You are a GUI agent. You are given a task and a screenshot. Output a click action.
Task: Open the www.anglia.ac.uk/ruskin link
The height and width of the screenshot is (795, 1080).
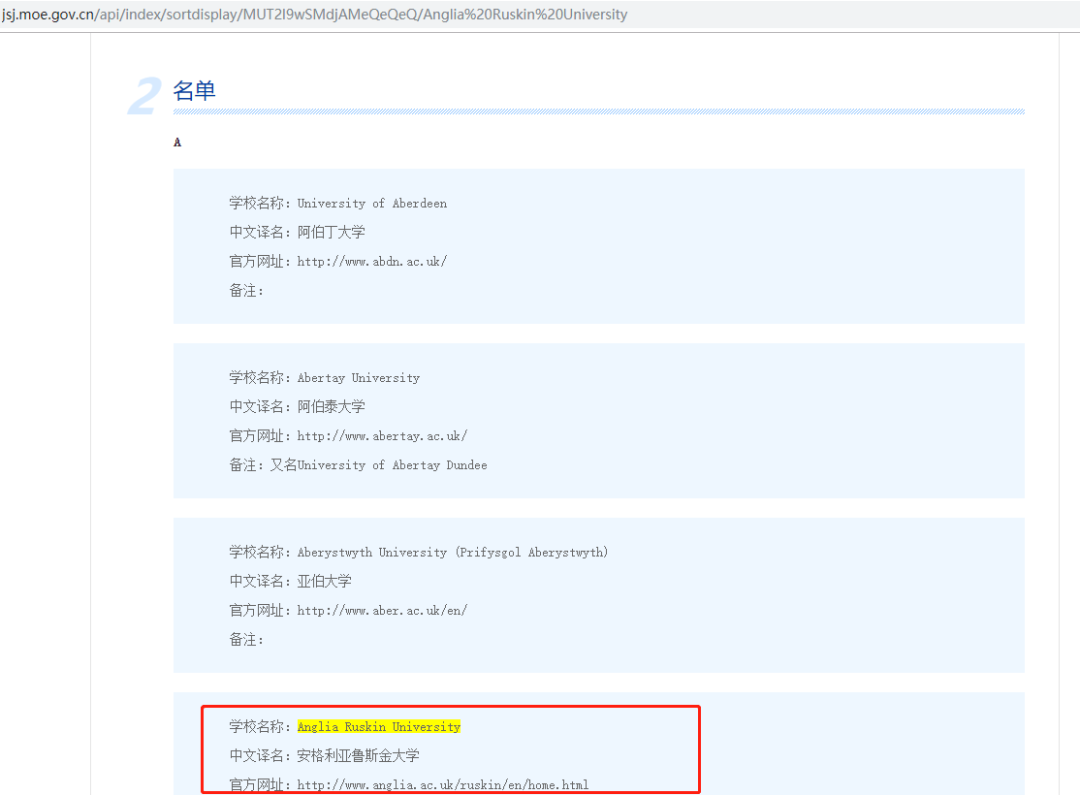(442, 785)
